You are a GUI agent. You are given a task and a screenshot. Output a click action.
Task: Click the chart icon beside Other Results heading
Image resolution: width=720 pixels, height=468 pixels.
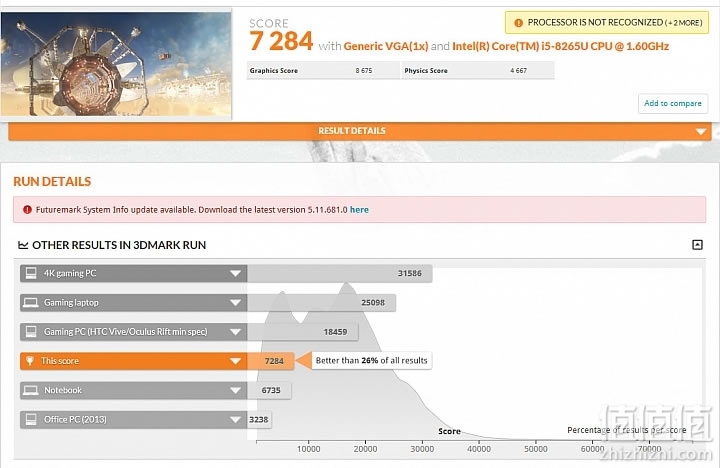pos(23,245)
